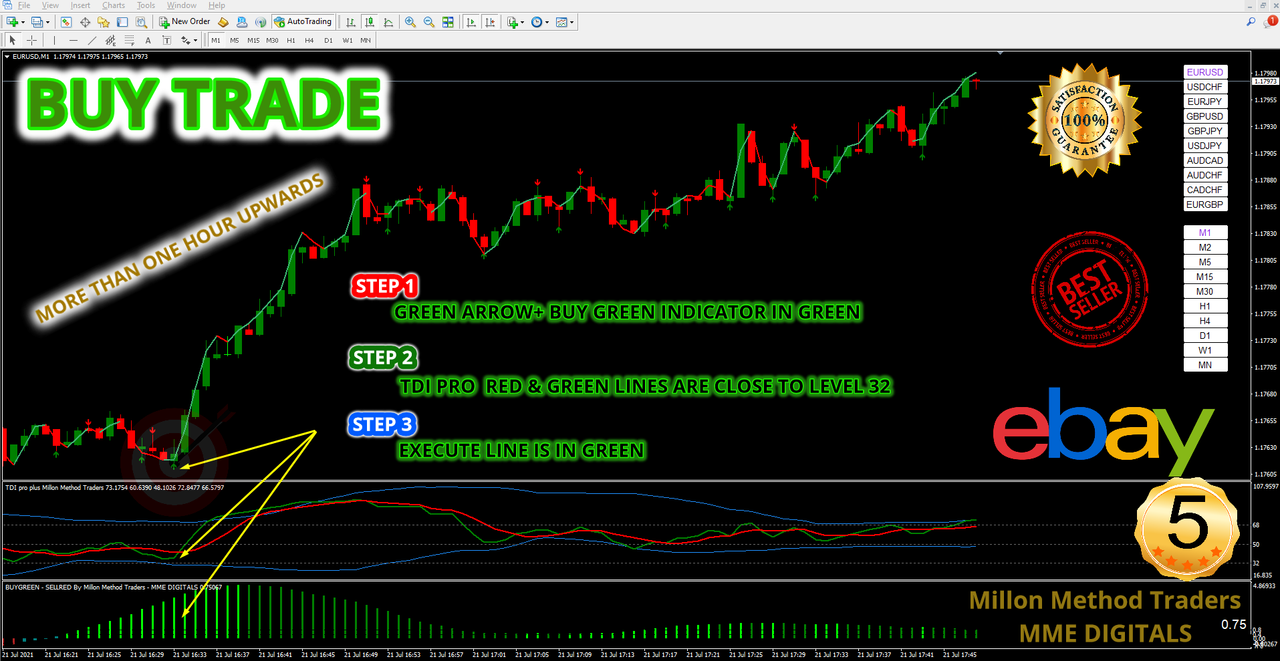Click the New Order button
Image resolution: width=1280 pixels, height=661 pixels.
coord(184,22)
